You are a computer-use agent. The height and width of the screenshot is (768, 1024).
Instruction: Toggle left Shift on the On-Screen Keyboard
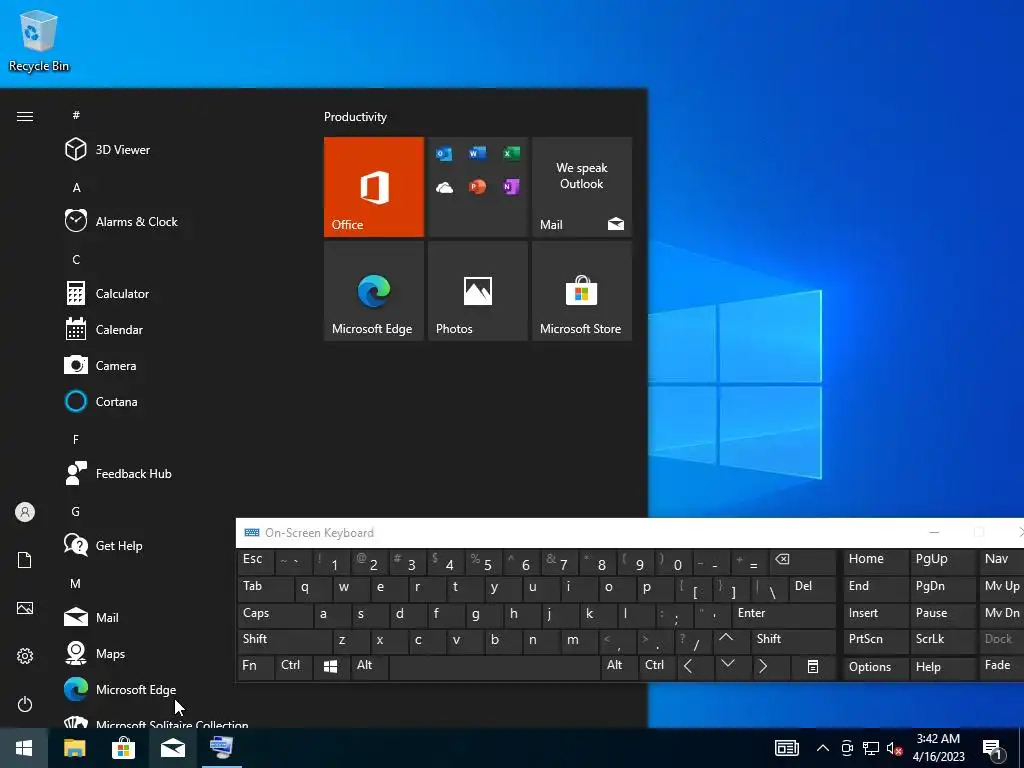285,640
